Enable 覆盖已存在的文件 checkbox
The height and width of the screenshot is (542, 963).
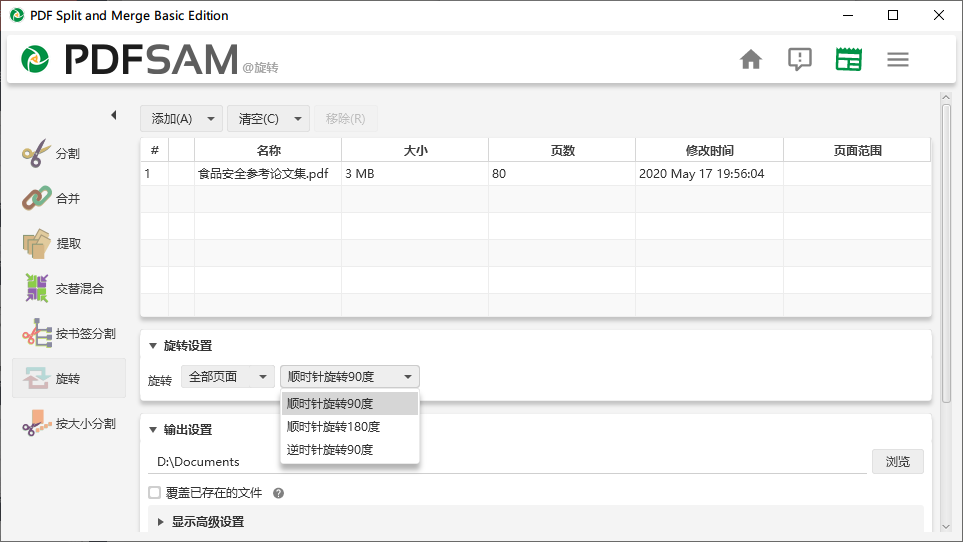point(155,492)
